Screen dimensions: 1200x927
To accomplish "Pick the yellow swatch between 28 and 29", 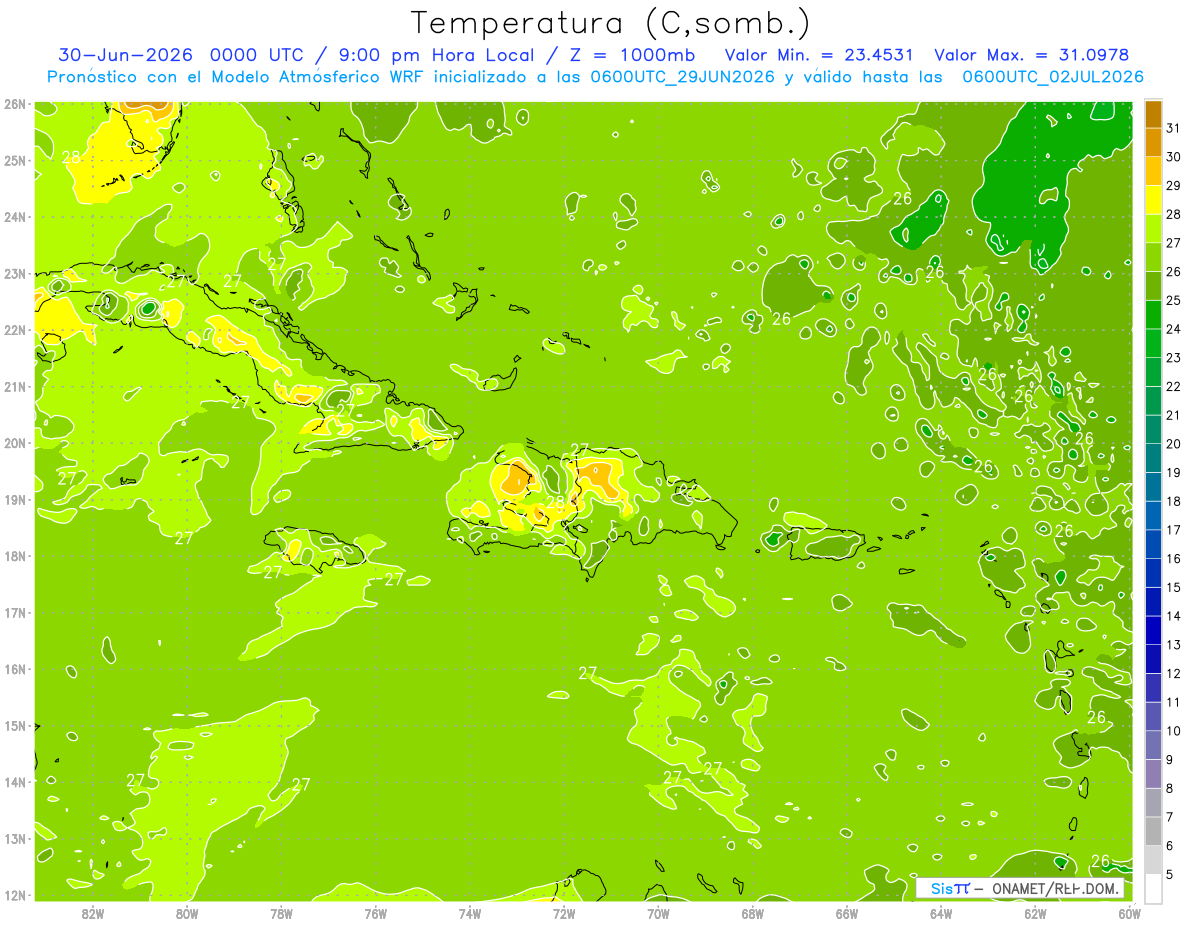I will (1153, 199).
